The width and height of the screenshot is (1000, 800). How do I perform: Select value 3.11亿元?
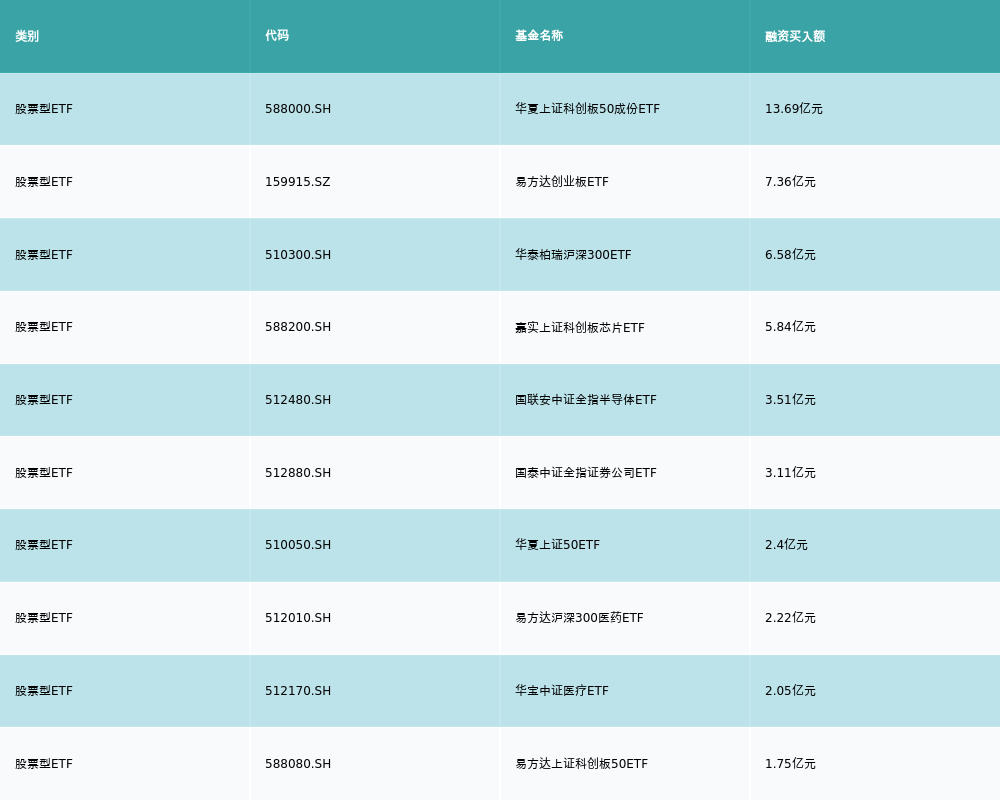click(790, 473)
